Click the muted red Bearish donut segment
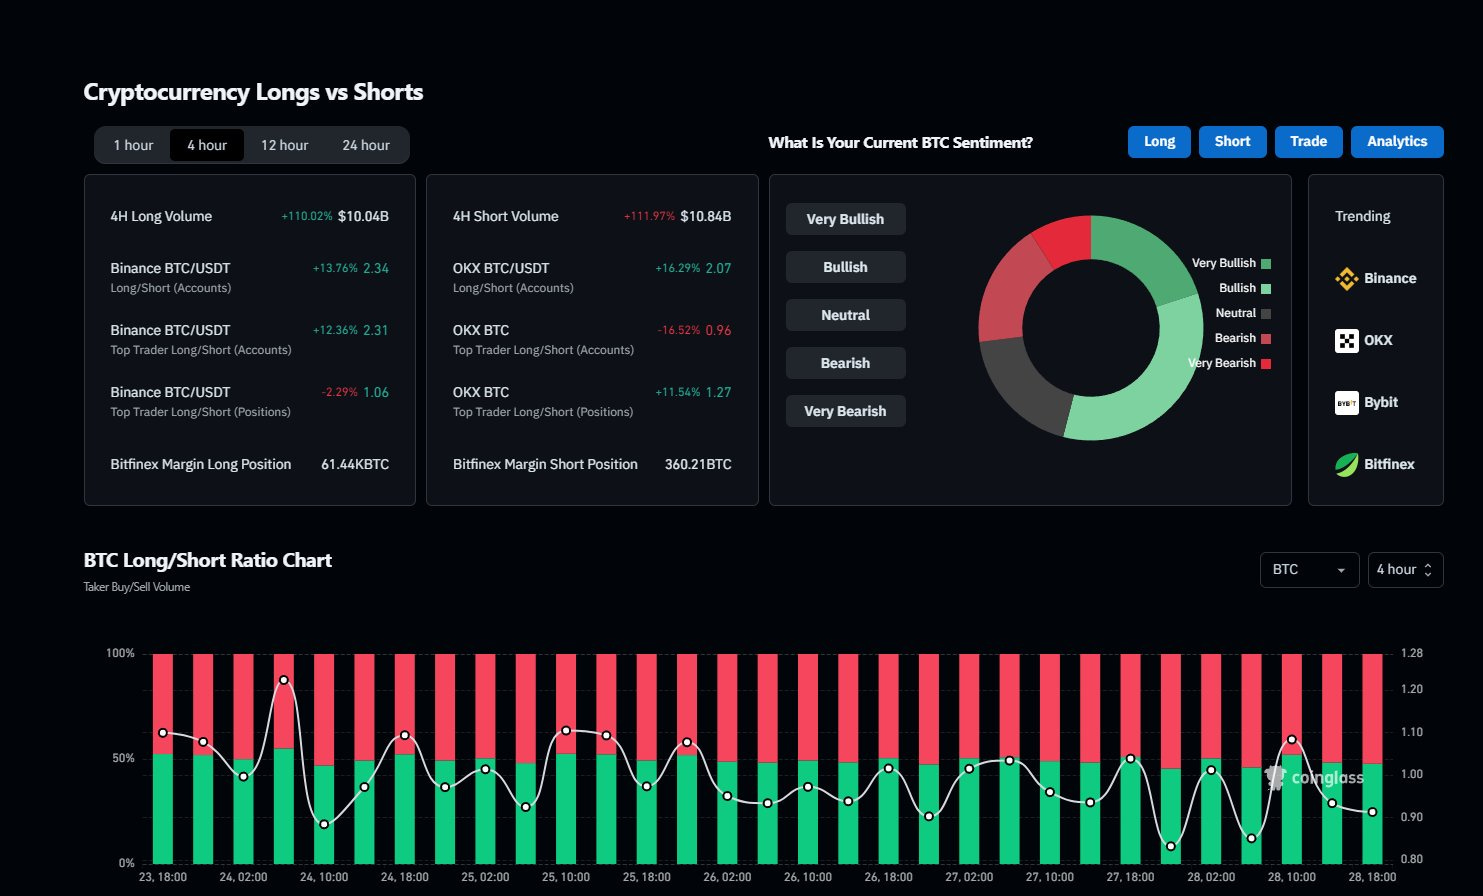1483x896 pixels. click(1010, 290)
